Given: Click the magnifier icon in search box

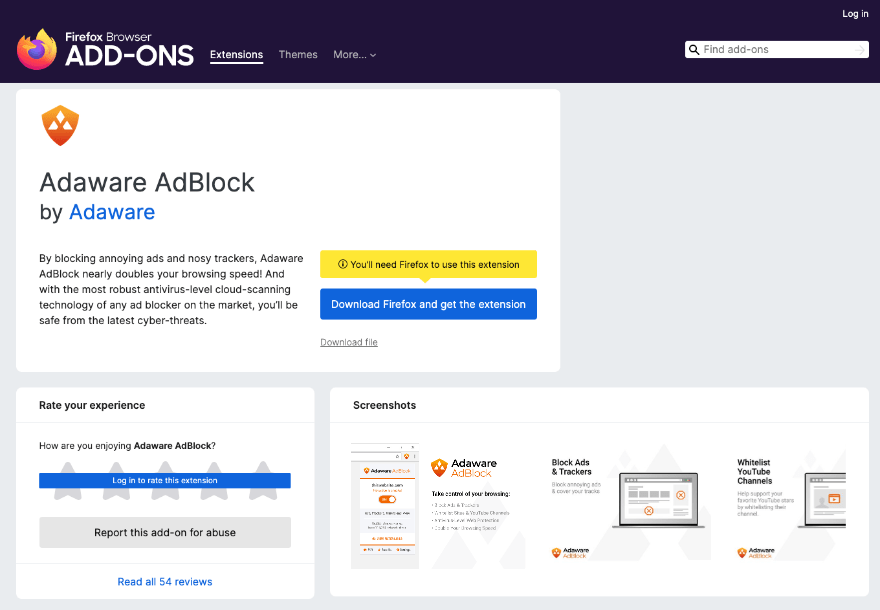Looking at the screenshot, I should [x=694, y=50].
